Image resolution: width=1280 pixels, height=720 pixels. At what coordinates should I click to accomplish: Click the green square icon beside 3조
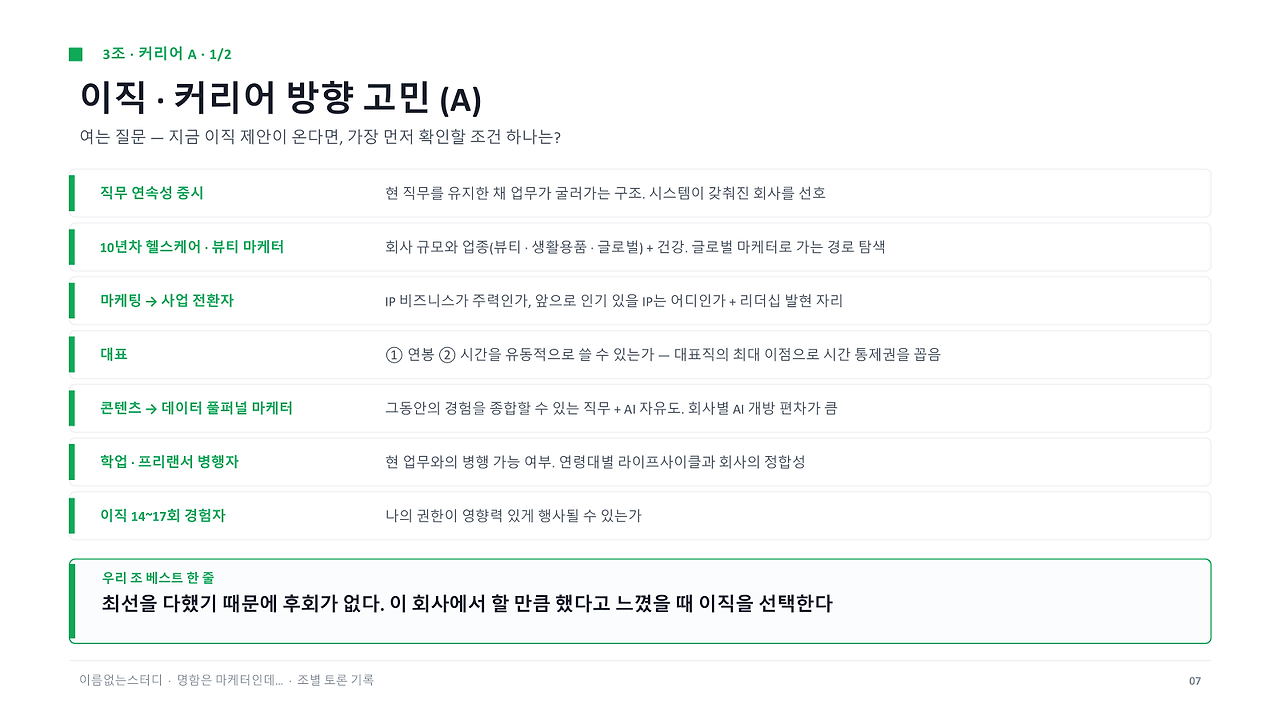coord(75,54)
